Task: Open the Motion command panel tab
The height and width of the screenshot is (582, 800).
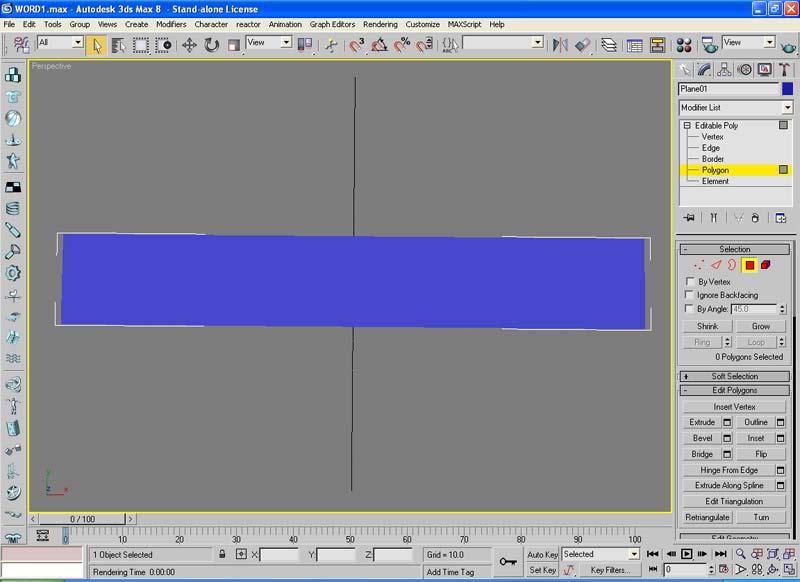Action: click(744, 69)
